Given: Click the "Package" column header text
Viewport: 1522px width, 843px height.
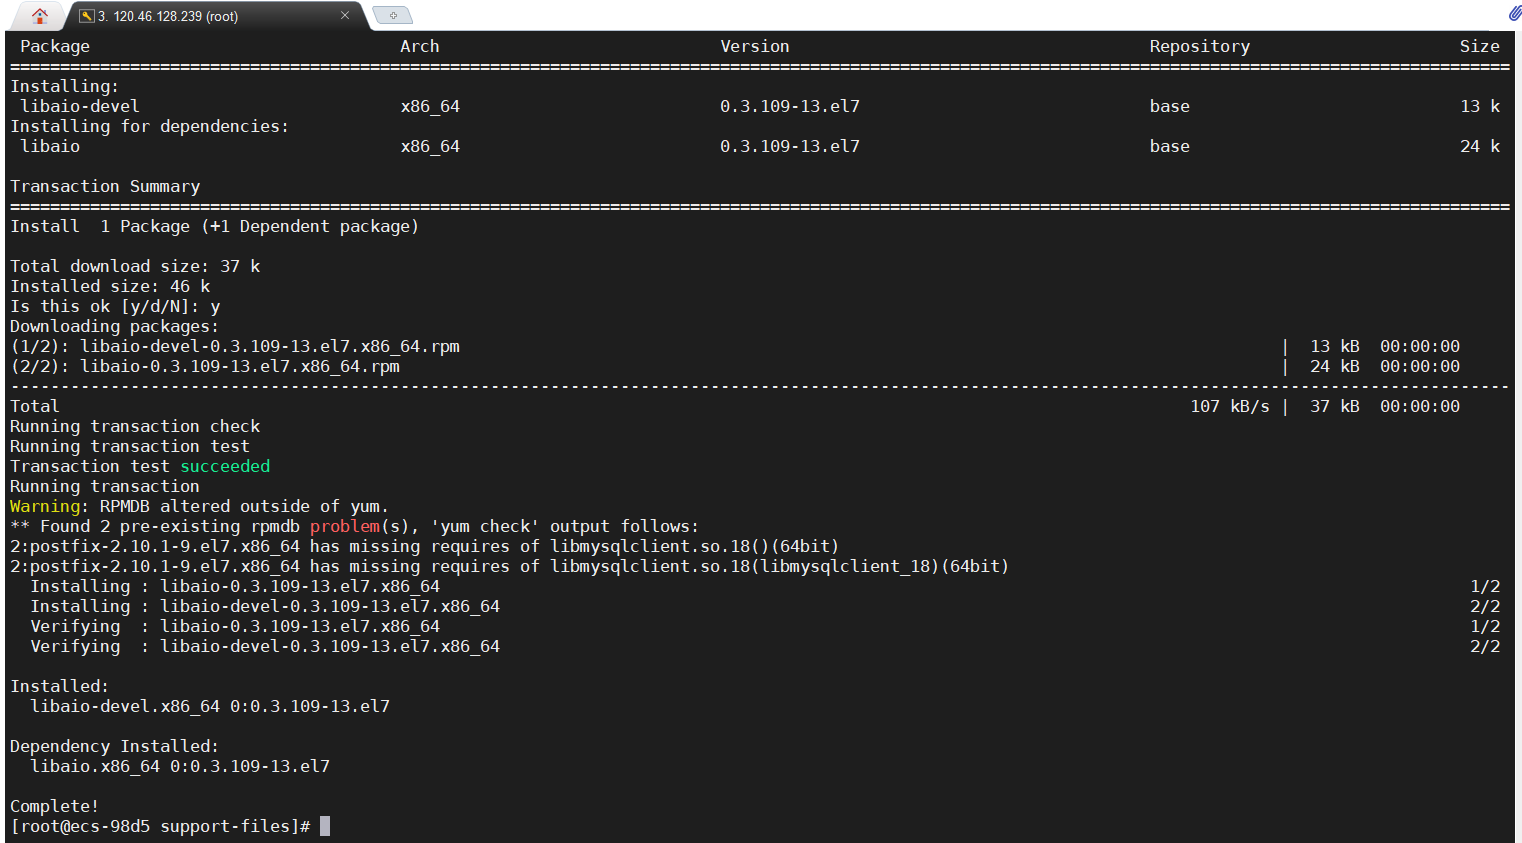Looking at the screenshot, I should (x=55, y=46).
